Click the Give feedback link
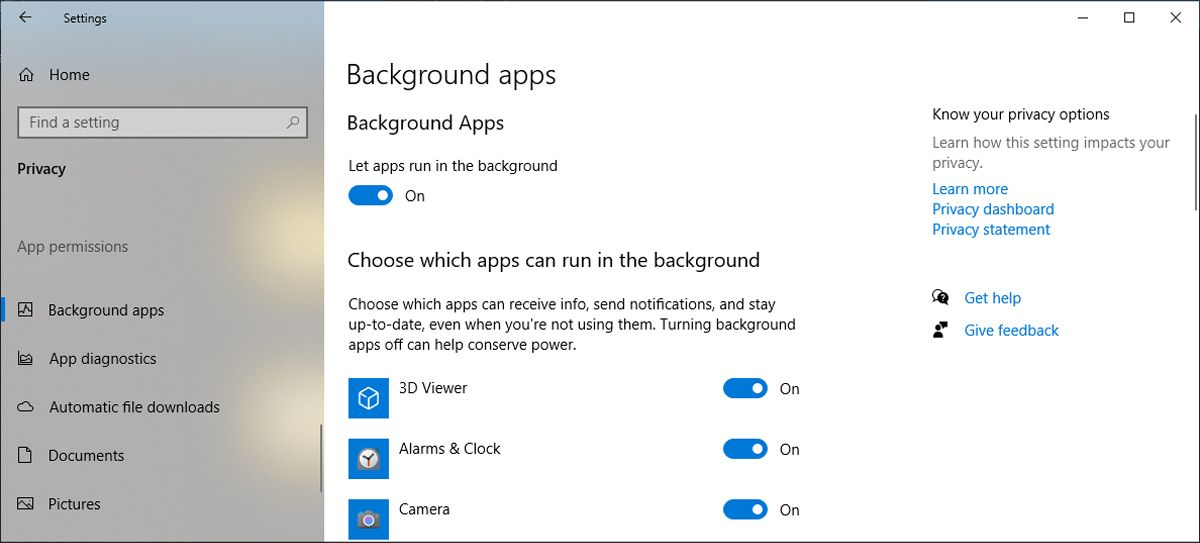This screenshot has width=1200, height=543. click(x=1011, y=330)
